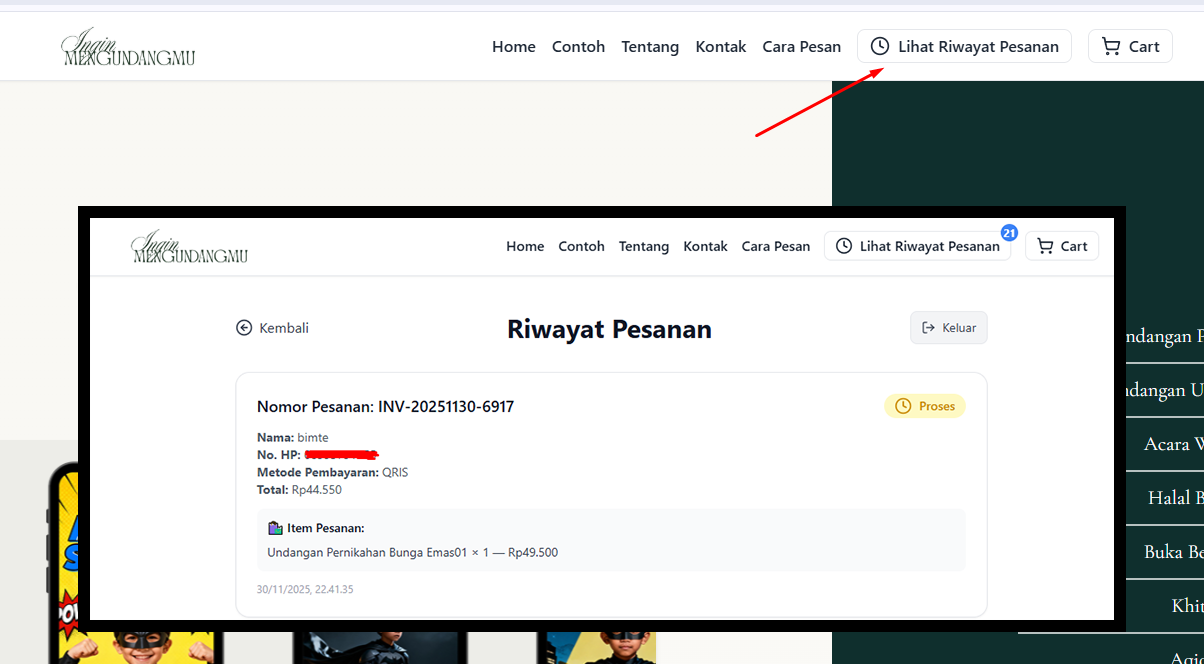Image resolution: width=1204 pixels, height=664 pixels.
Task: Open Tentang in the main header navigation
Action: (x=650, y=46)
